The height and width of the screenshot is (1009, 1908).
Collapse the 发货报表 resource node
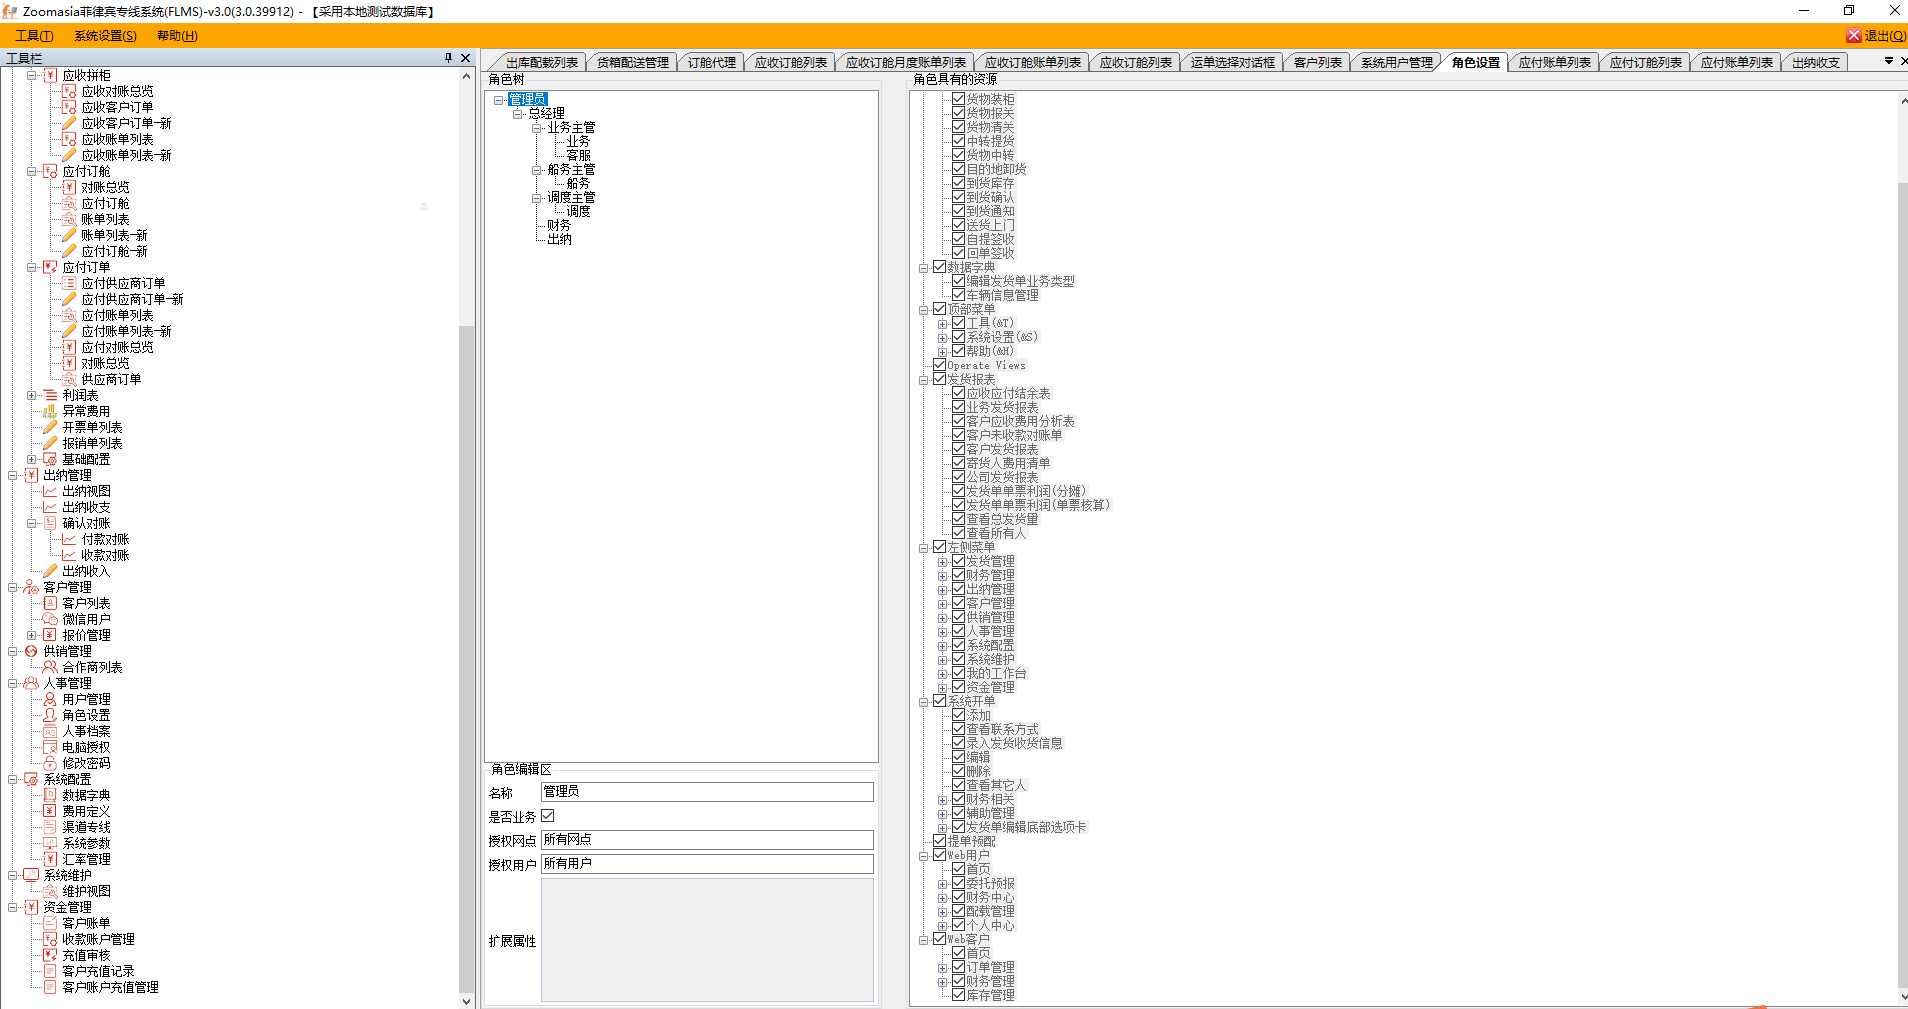pyautogui.click(x=924, y=380)
